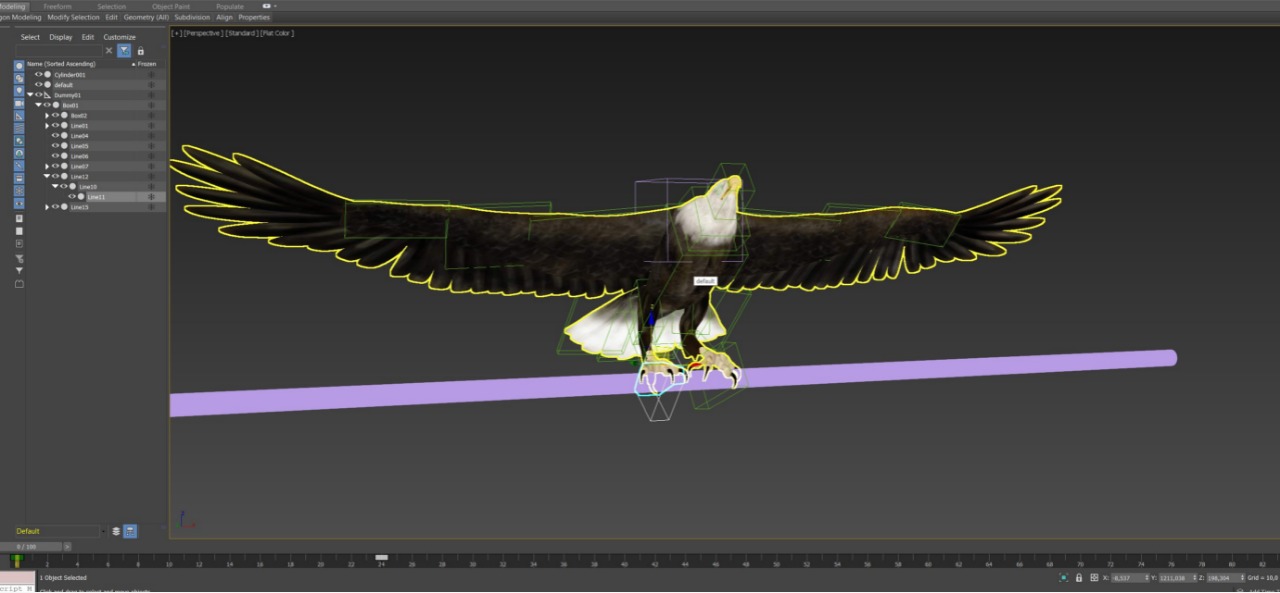This screenshot has width=1280, height=593.
Task: Collapse the Dummy01 hierarchy
Action: pos(30,95)
